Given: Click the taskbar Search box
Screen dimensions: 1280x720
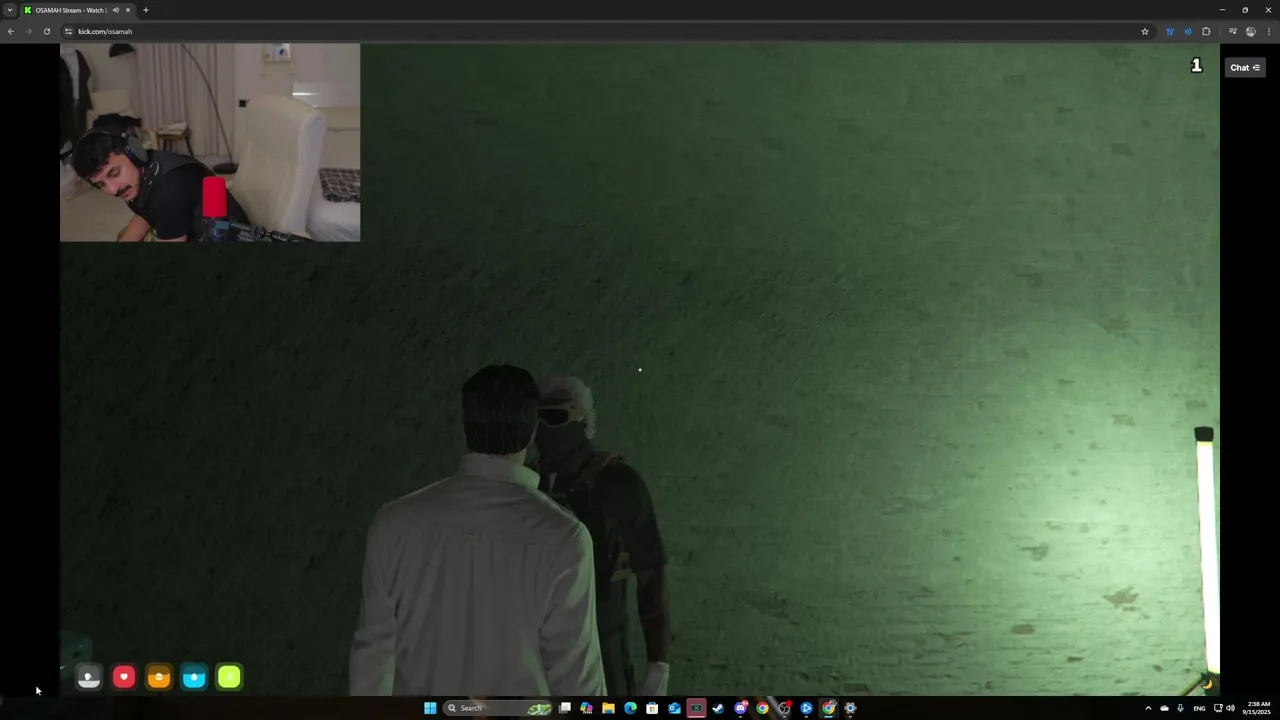Looking at the screenshot, I should (498, 708).
